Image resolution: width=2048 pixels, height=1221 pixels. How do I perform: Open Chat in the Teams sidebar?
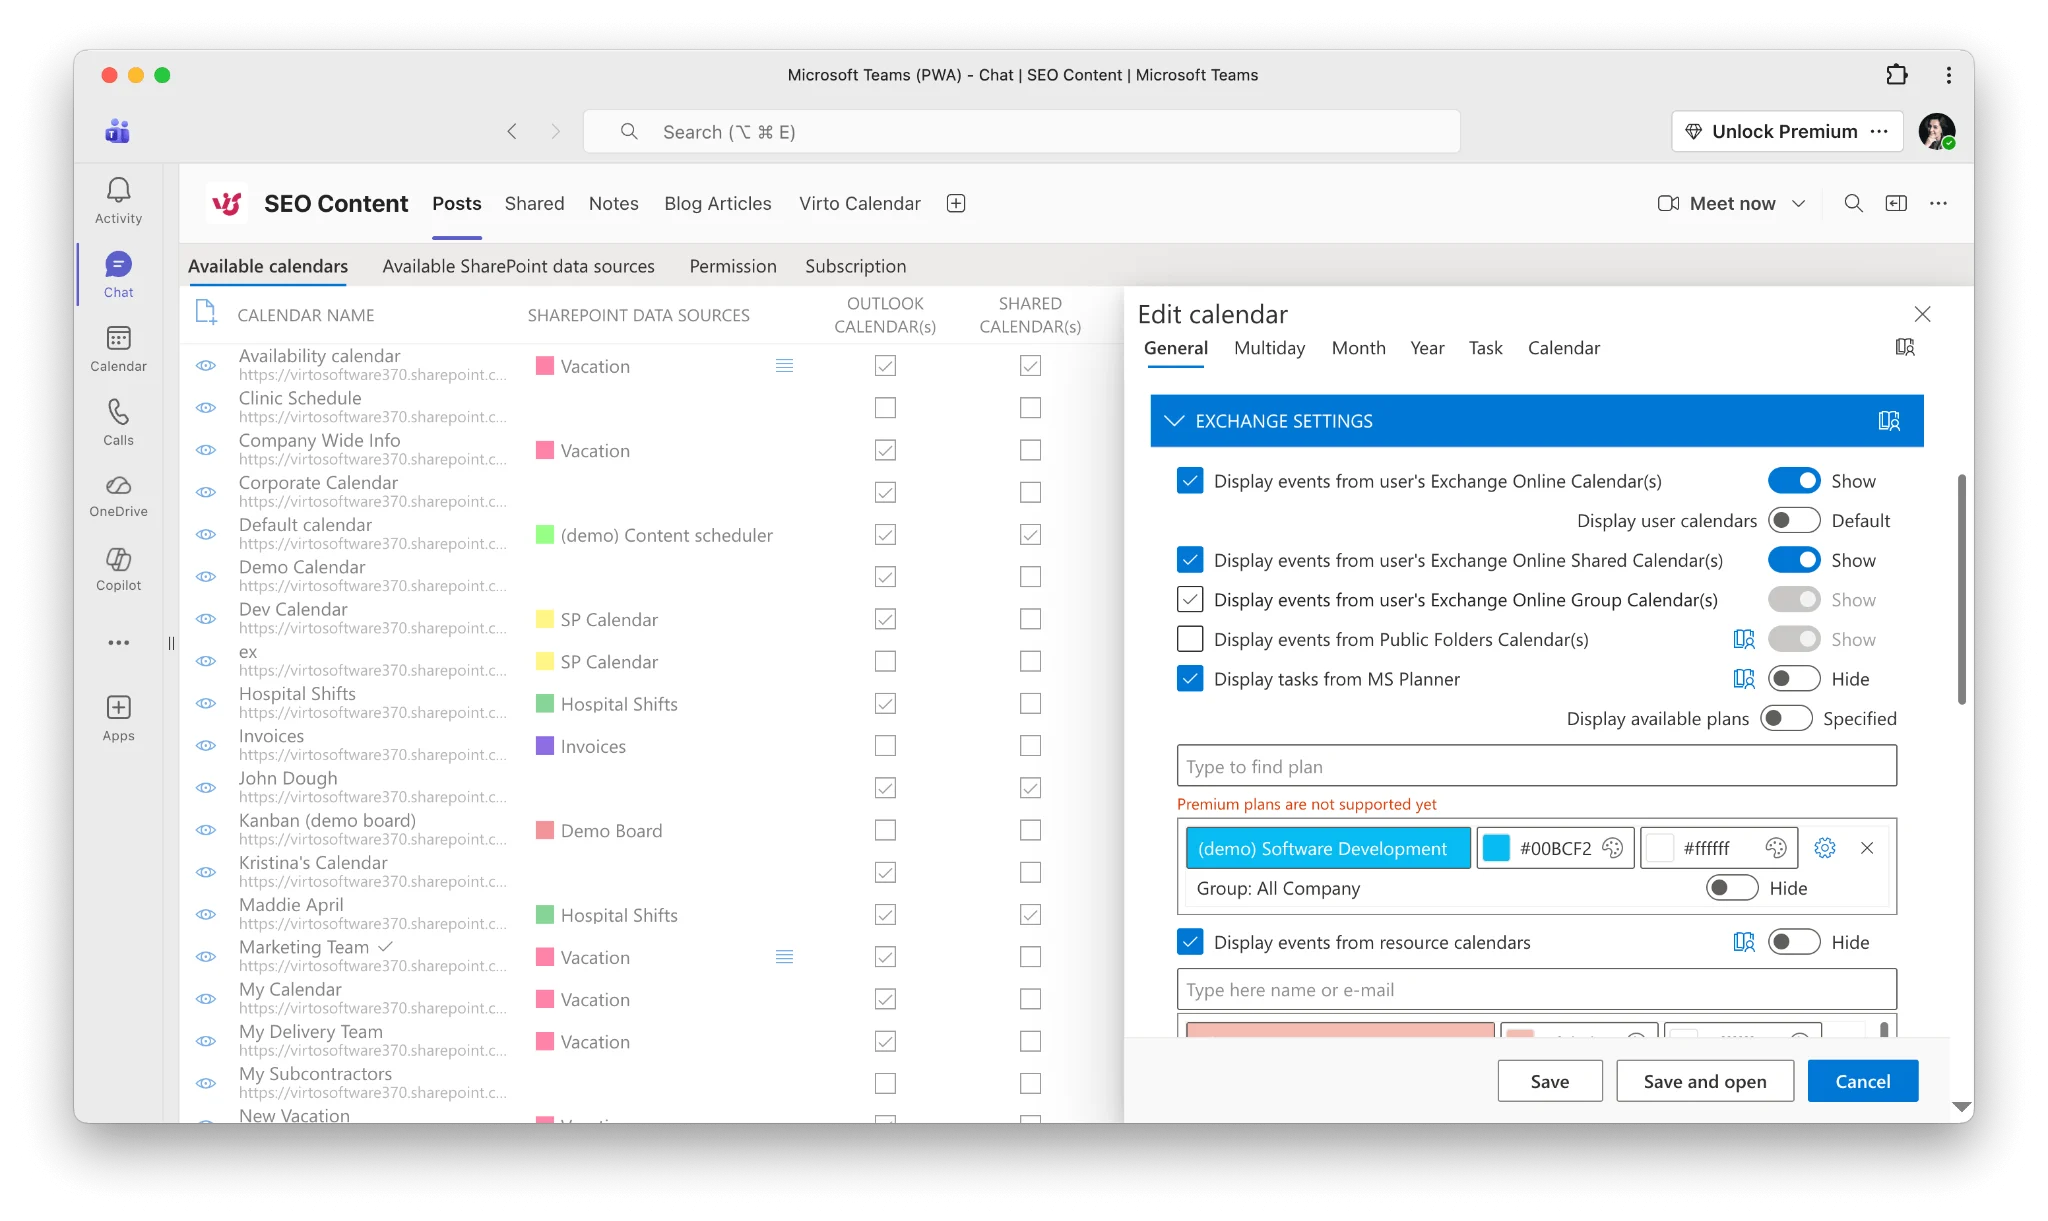coord(118,275)
